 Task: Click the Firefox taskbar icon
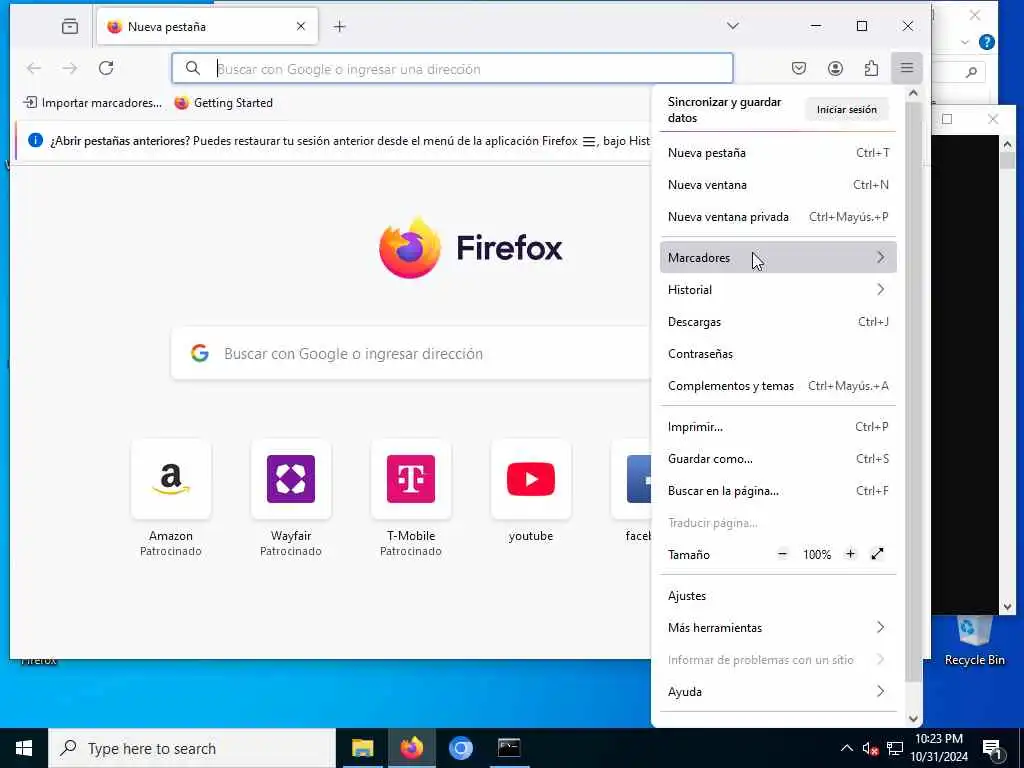[x=411, y=748]
